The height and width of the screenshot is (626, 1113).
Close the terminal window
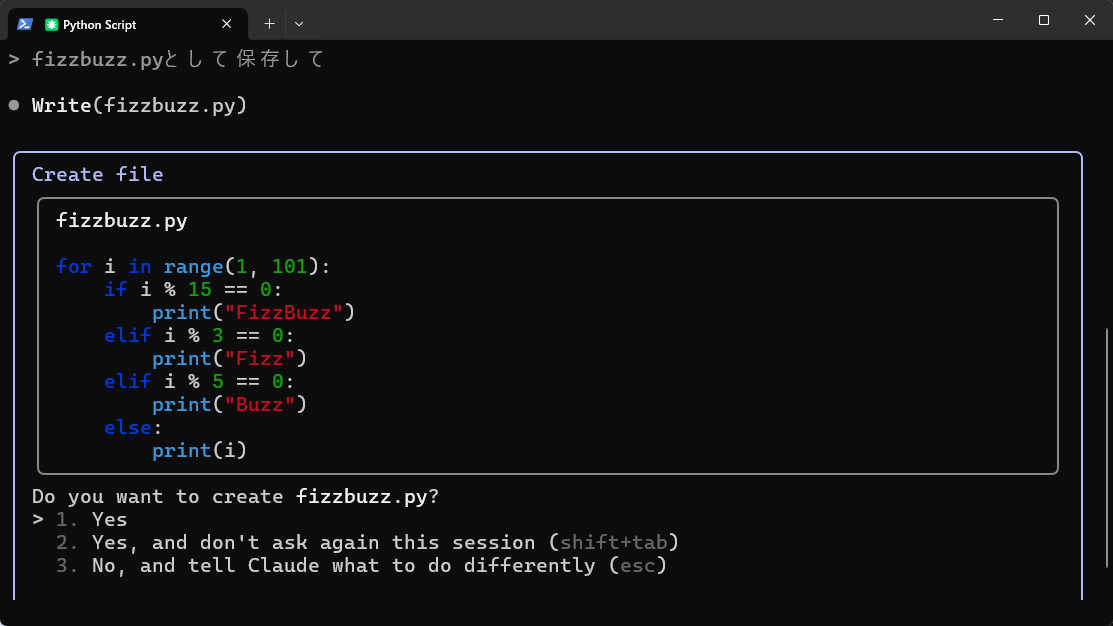pos(1090,20)
